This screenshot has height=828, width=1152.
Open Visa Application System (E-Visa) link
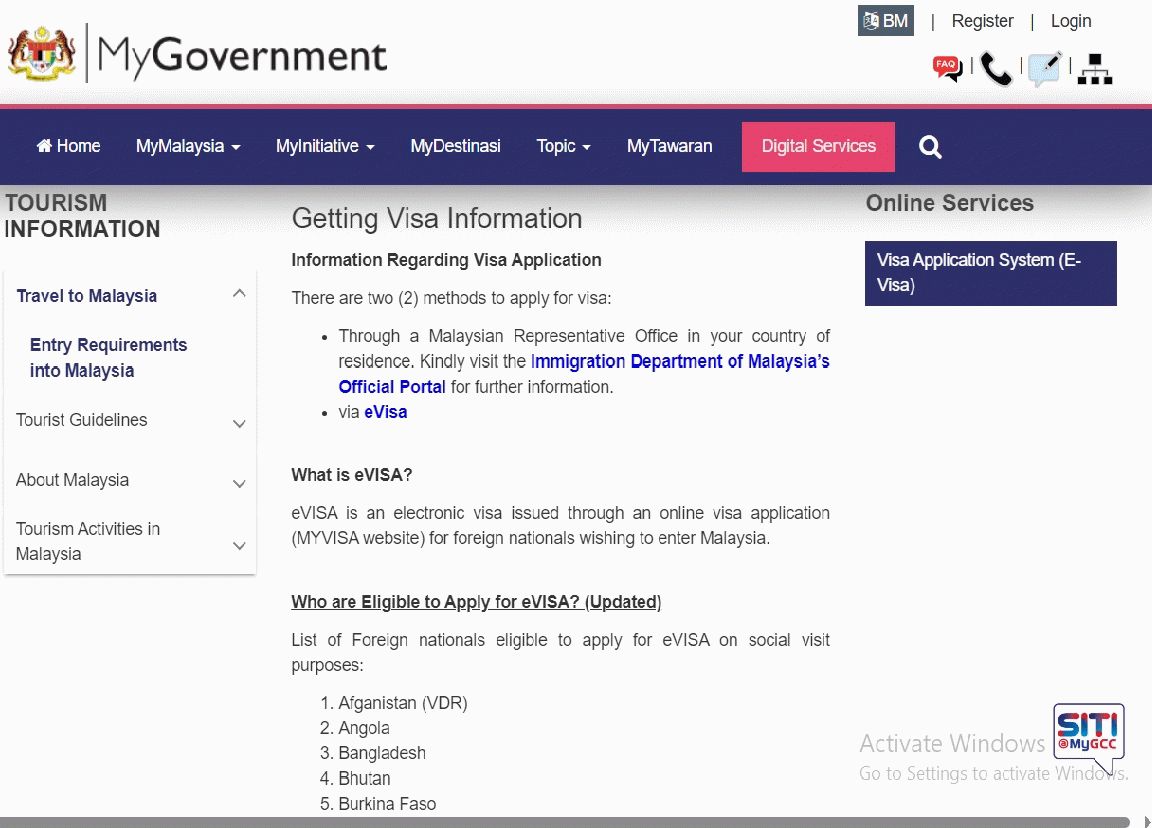click(x=990, y=273)
